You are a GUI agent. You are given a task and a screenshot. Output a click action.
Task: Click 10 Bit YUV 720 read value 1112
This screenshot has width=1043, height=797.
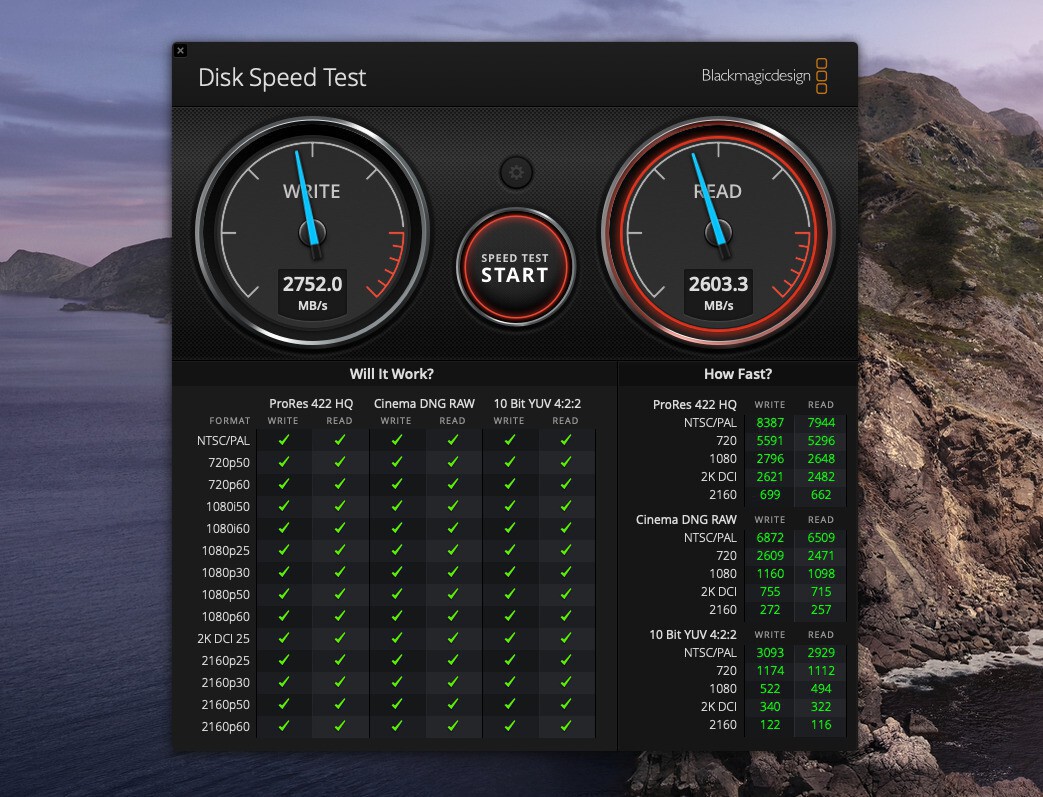pos(821,671)
